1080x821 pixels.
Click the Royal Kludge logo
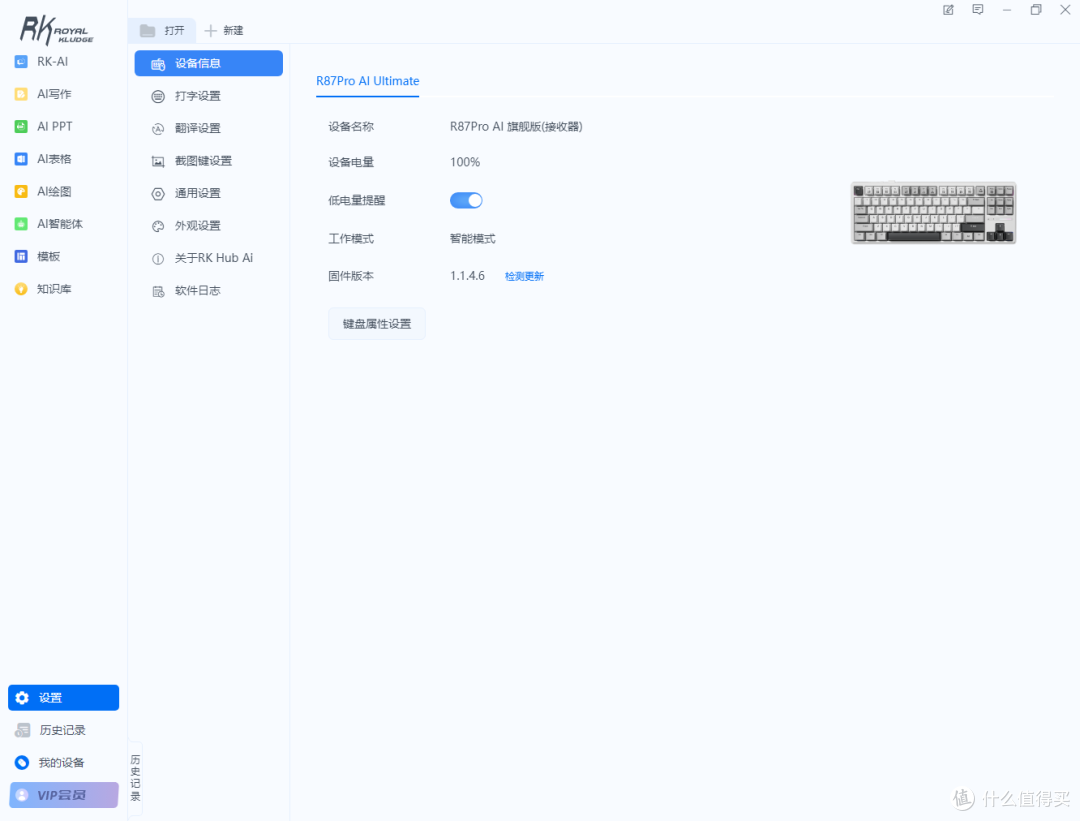[x=56, y=30]
